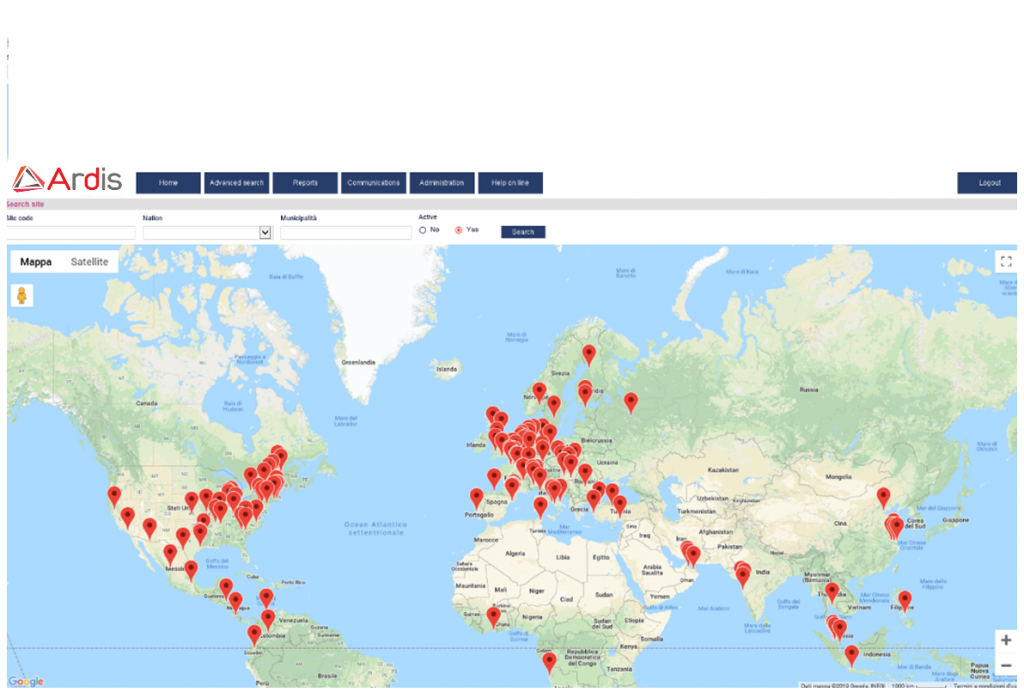This screenshot has height=692, width=1024.
Task: Select the Active No radio button
Action: (423, 230)
